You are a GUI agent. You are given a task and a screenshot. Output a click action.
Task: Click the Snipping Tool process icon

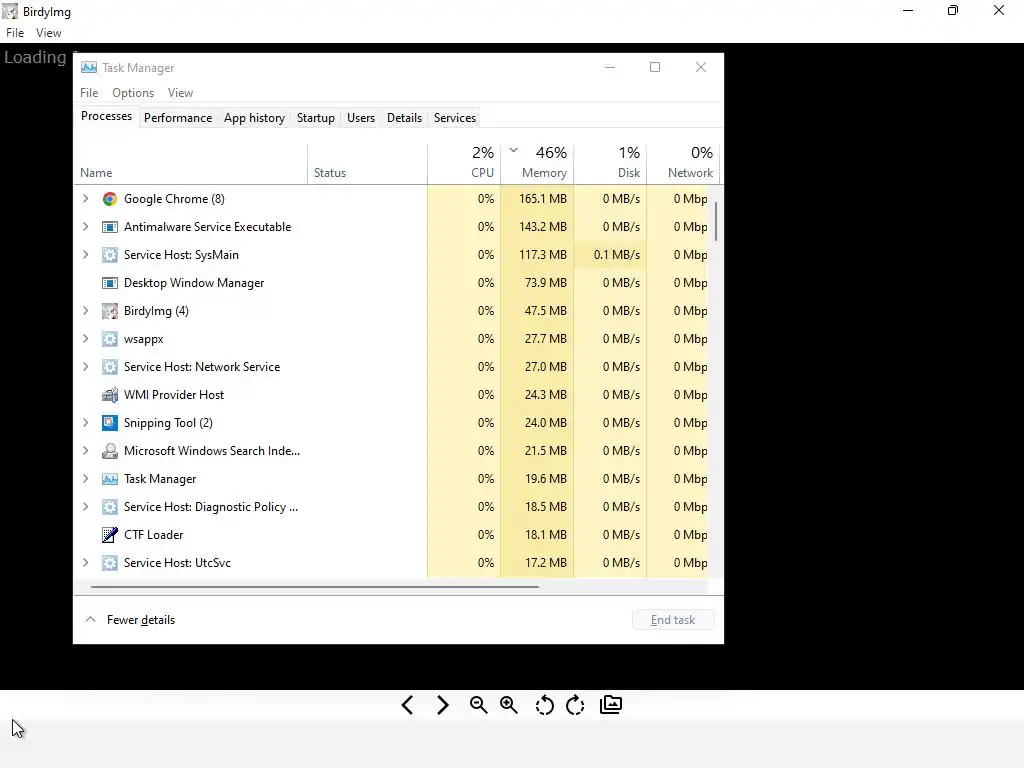pos(110,423)
